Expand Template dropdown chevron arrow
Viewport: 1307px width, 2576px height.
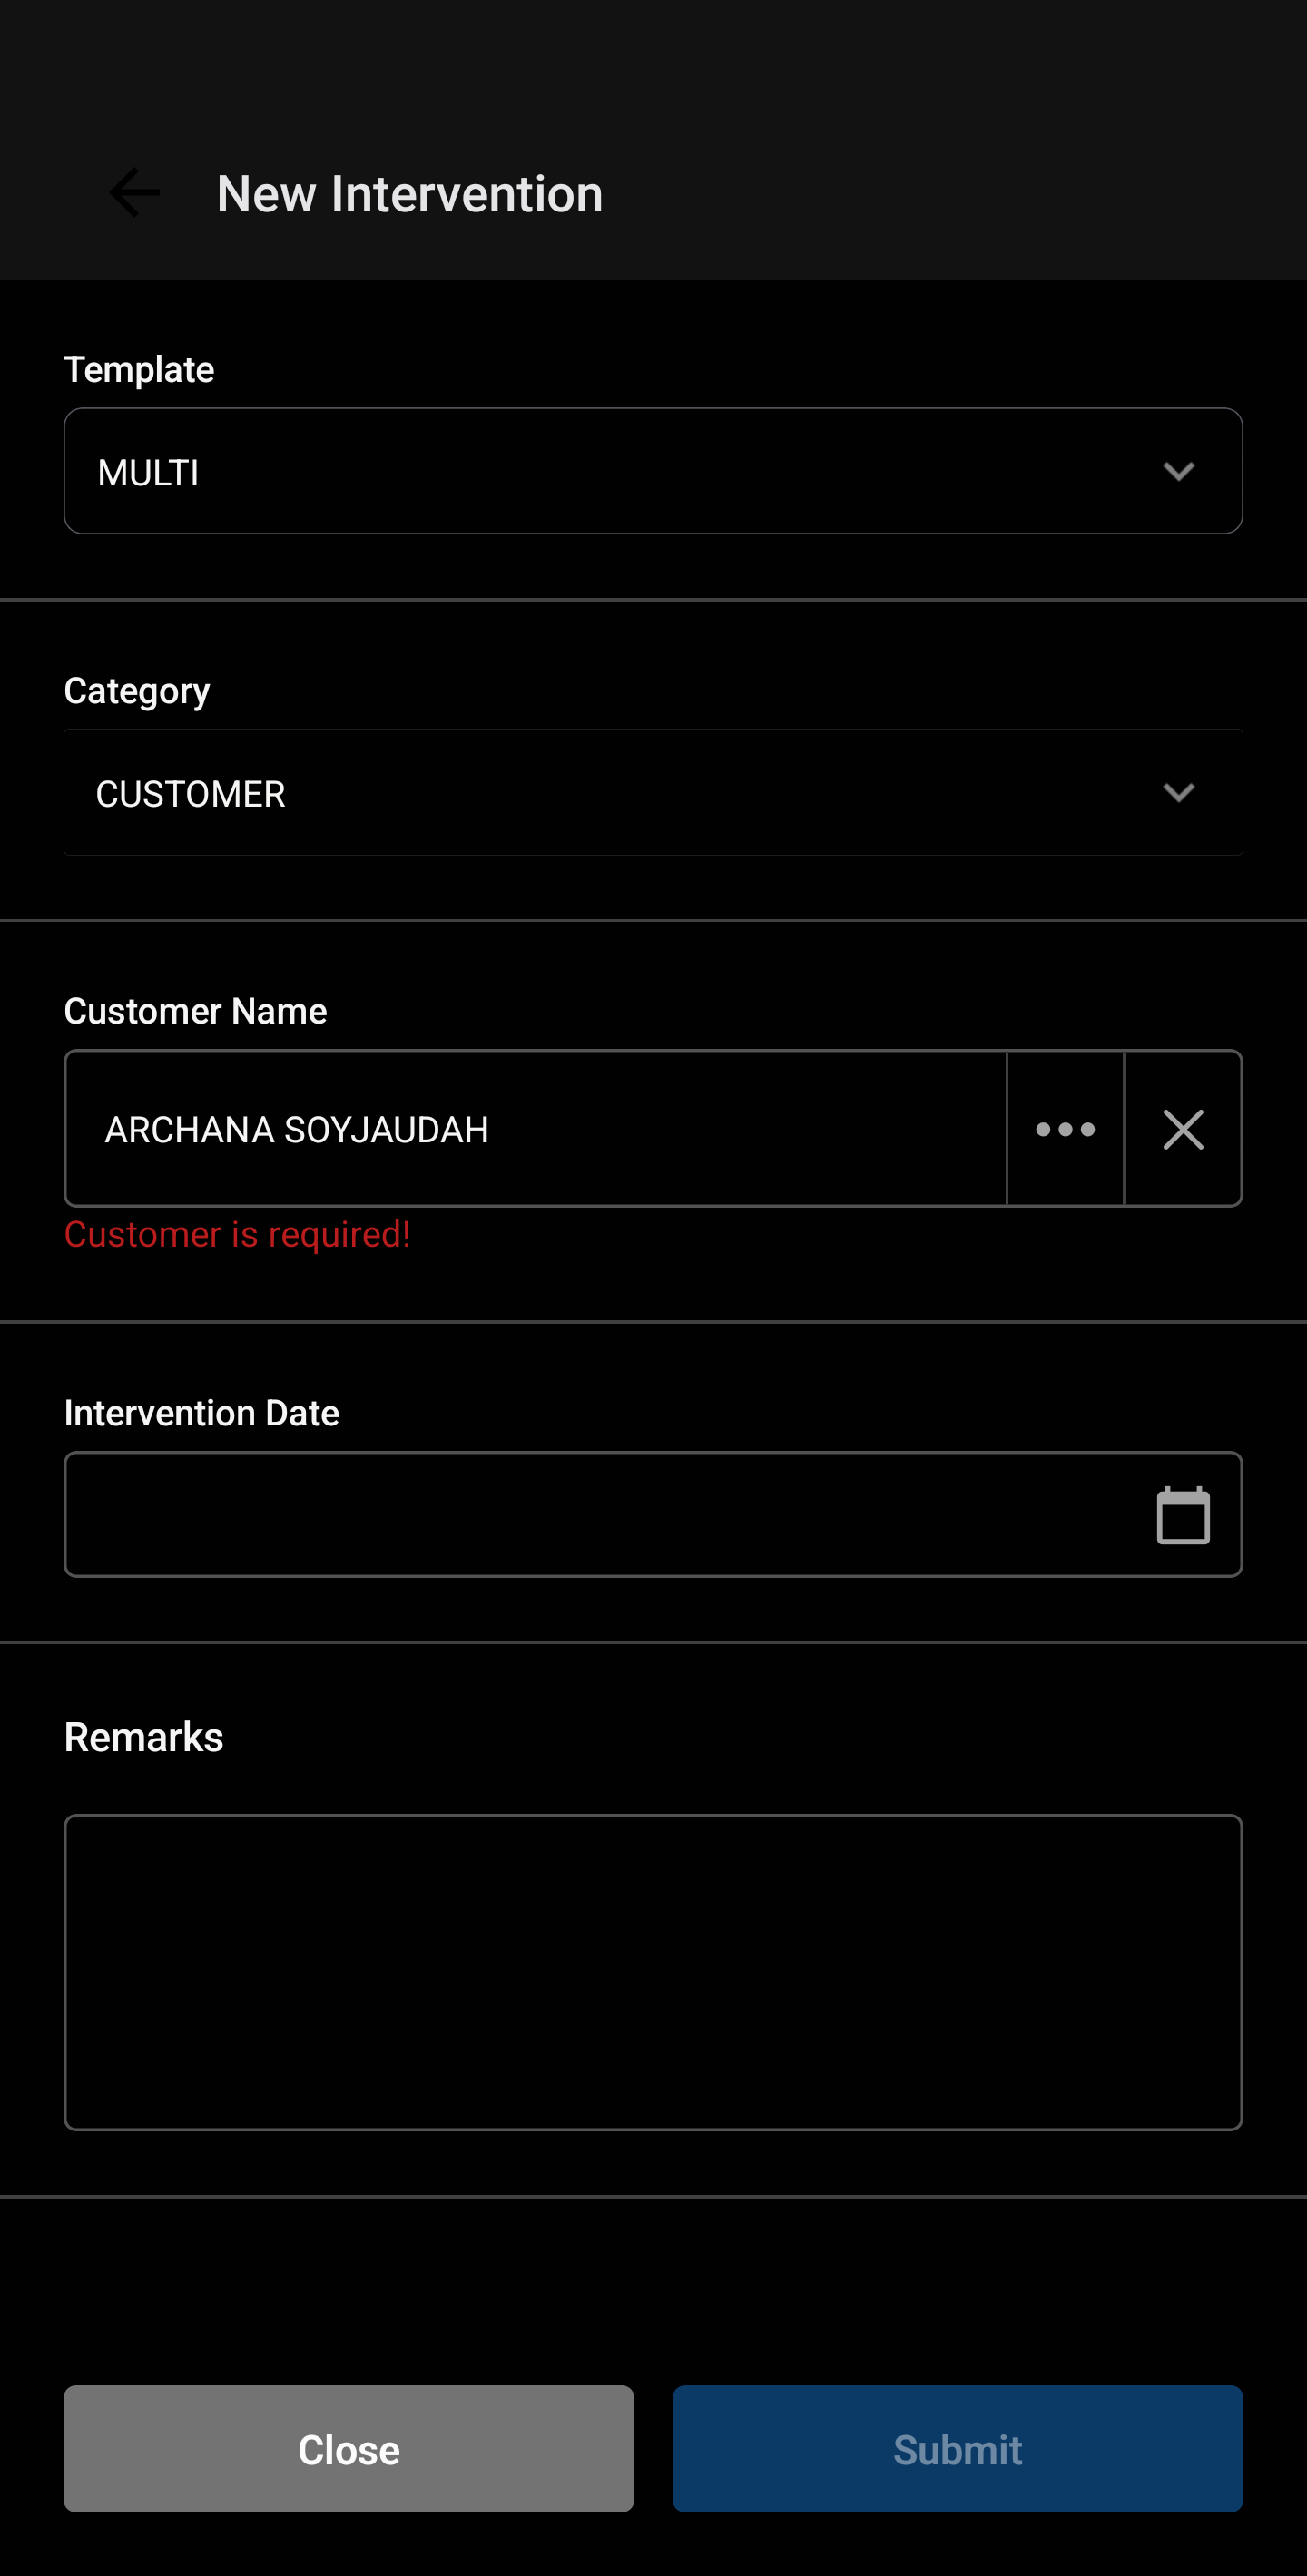(1179, 472)
